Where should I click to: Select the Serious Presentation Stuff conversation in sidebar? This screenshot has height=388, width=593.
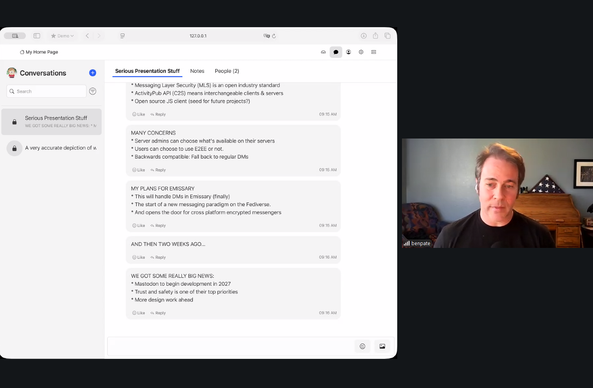click(51, 122)
